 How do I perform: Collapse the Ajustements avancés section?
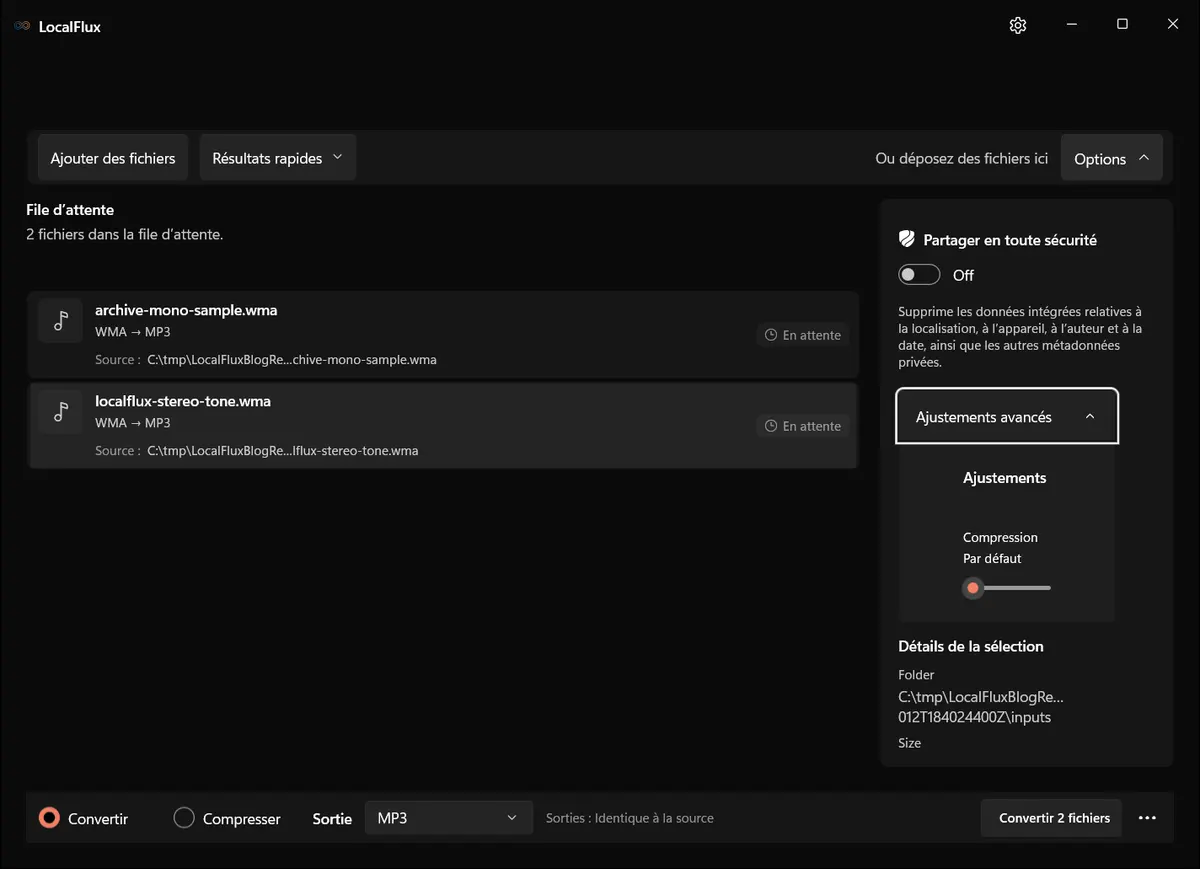click(x=1007, y=417)
